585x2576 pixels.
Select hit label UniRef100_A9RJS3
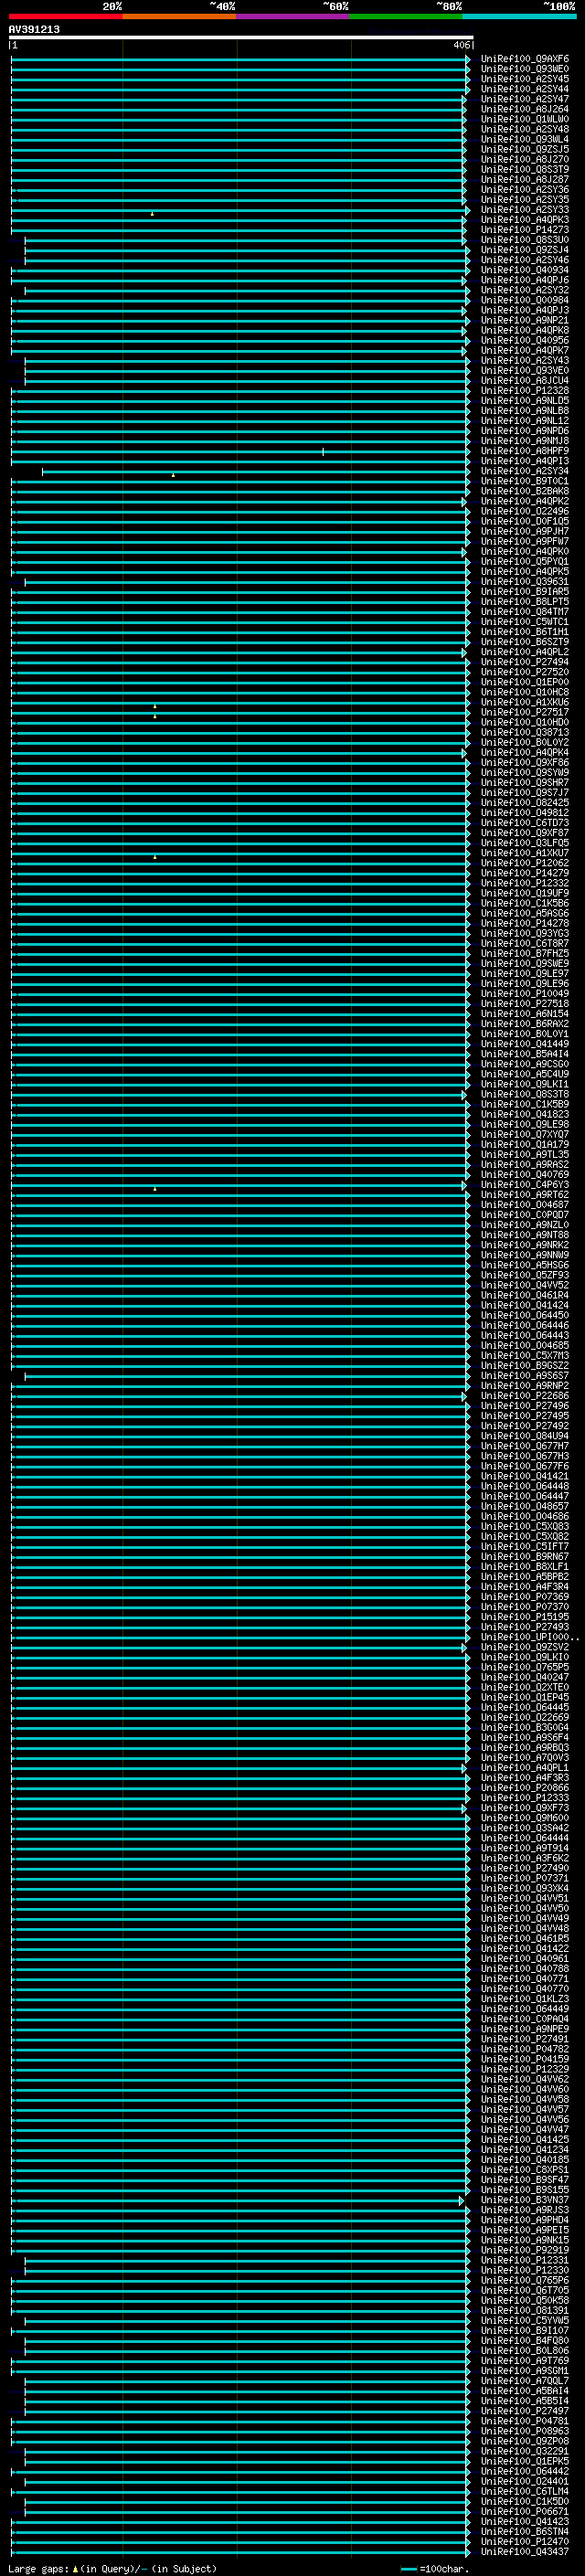click(525, 2210)
